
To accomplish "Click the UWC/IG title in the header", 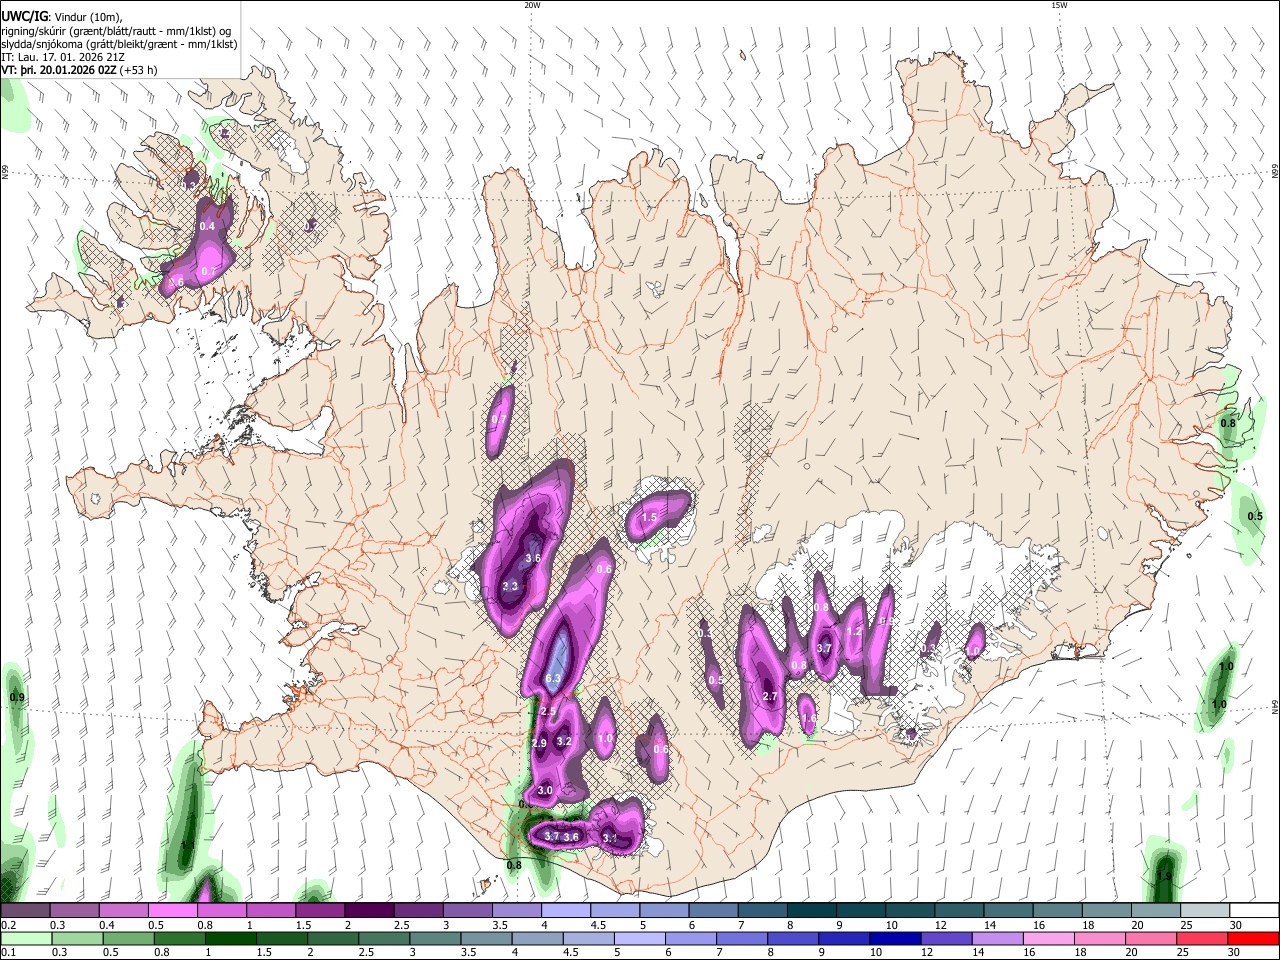I will (x=23, y=16).
